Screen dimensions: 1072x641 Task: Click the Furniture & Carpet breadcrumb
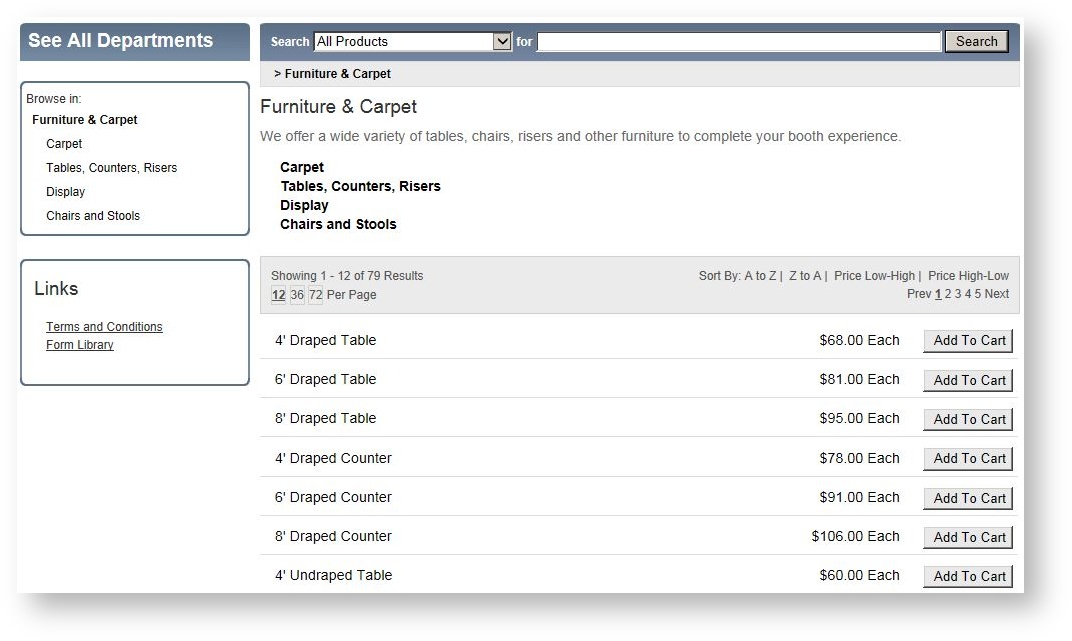tap(336, 73)
